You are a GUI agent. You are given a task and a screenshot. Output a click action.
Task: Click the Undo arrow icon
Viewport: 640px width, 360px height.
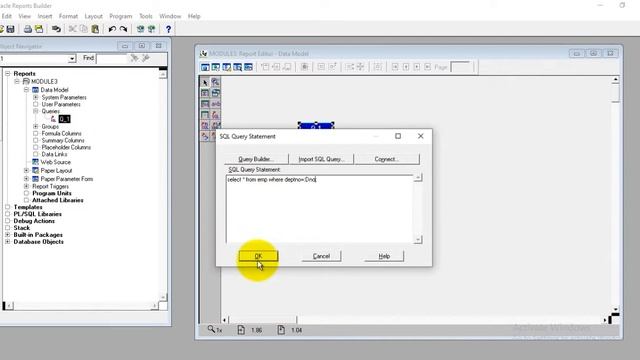(x=112, y=29)
